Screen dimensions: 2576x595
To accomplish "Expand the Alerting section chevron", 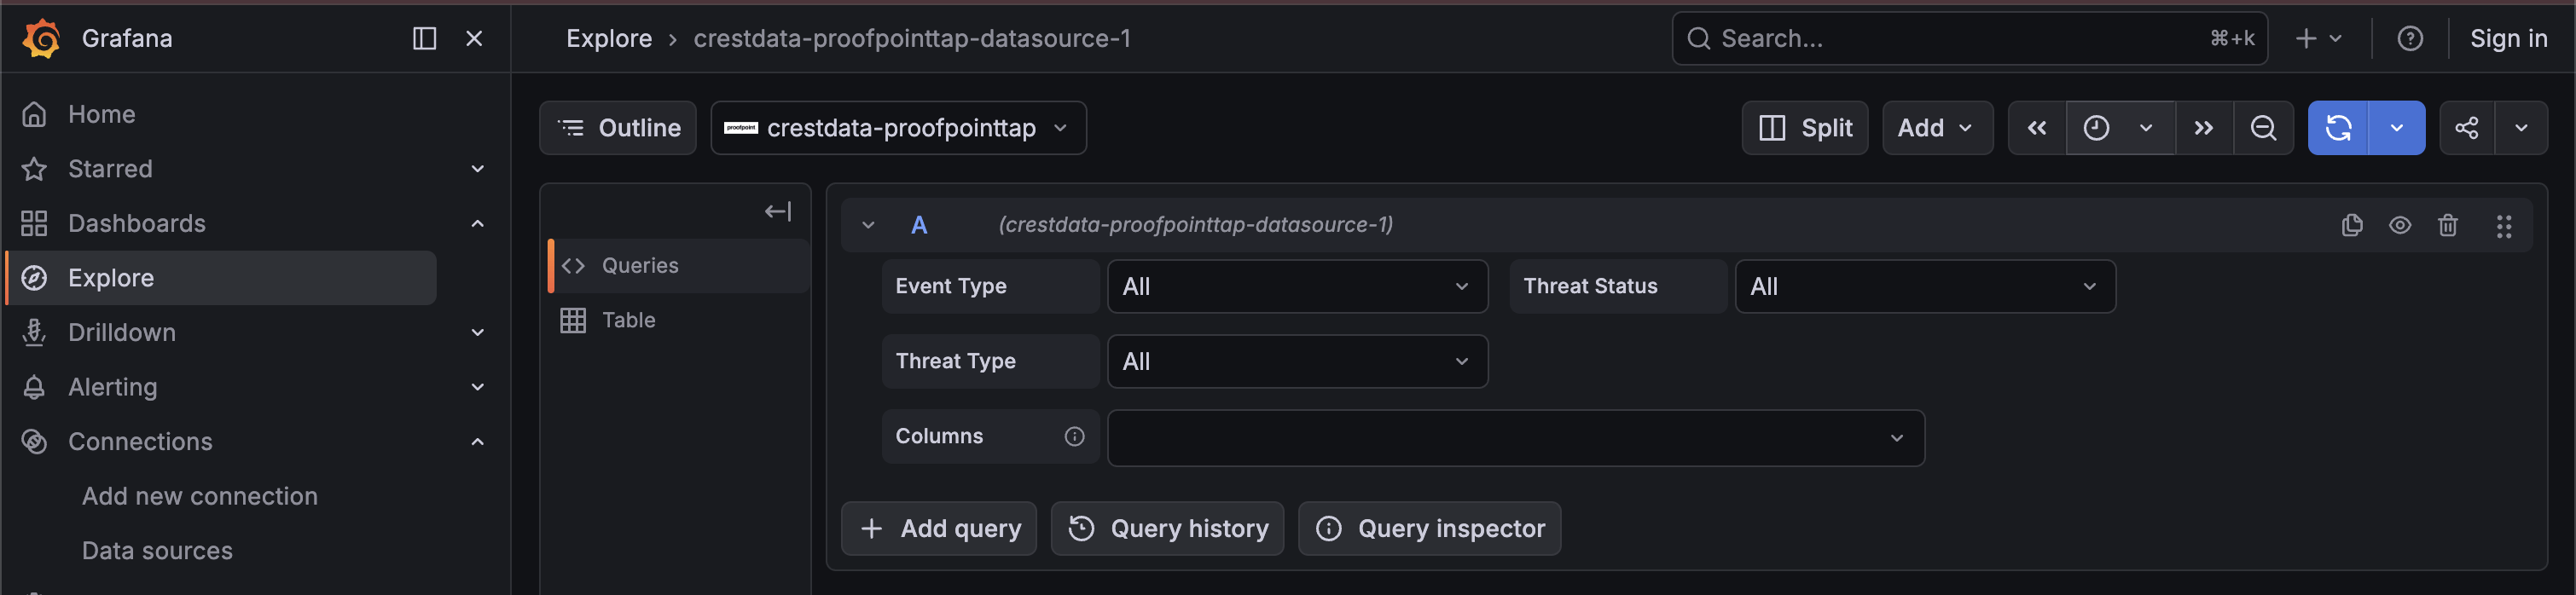I will (477, 387).
